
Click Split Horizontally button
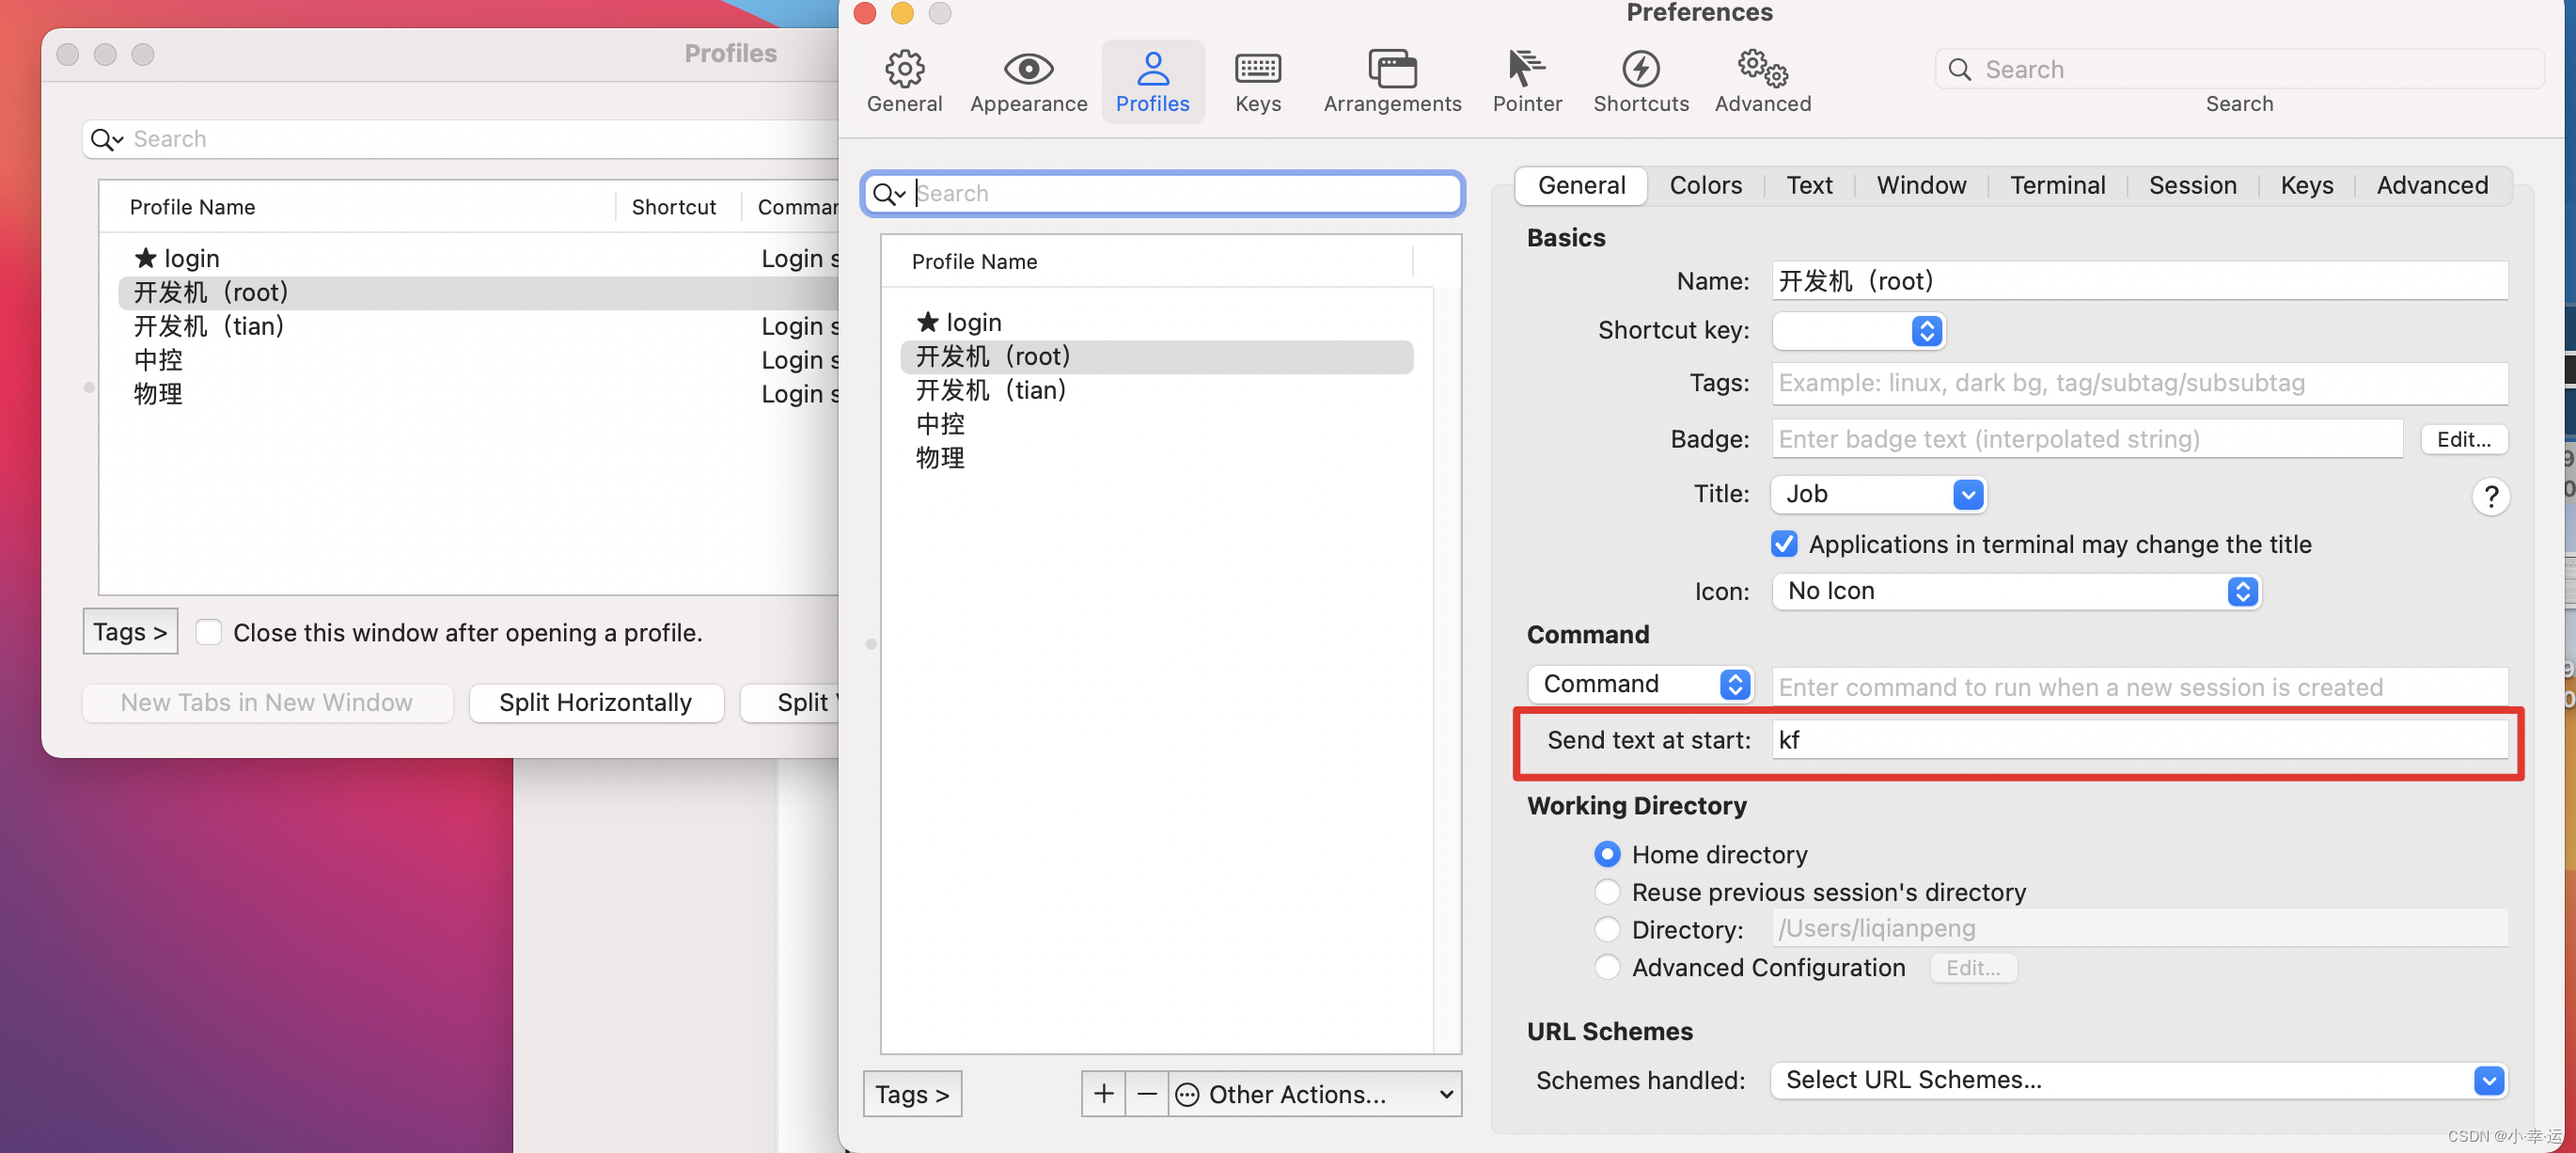[595, 702]
